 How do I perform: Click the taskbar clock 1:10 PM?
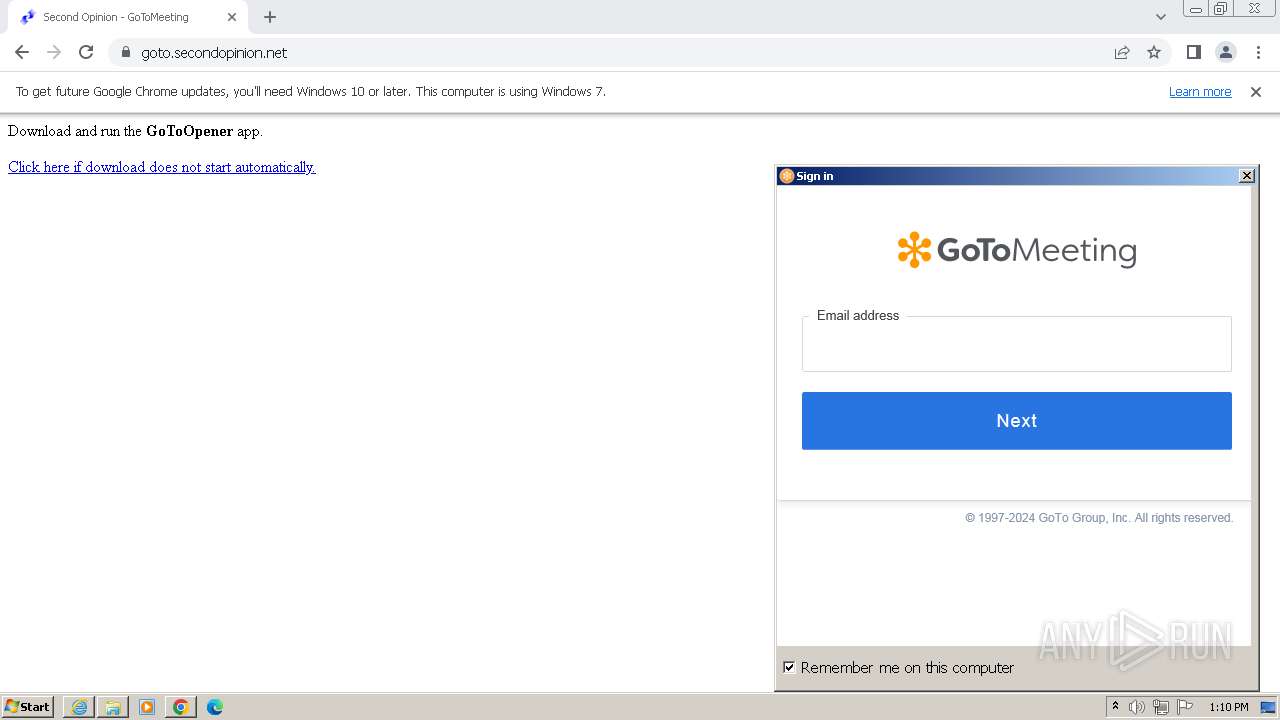point(1229,707)
